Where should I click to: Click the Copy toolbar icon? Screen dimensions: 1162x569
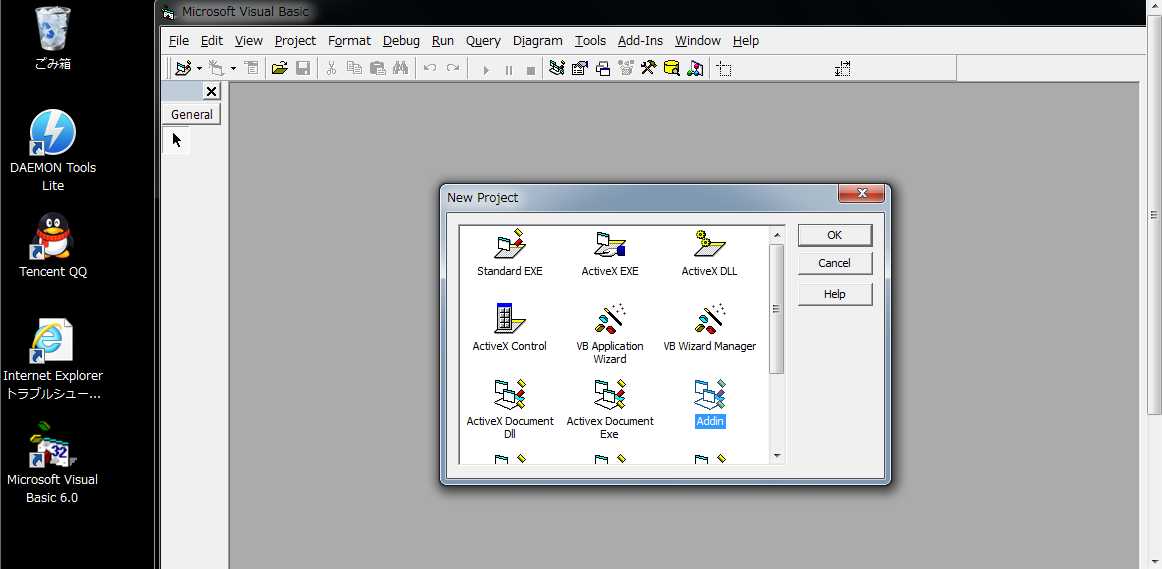[354, 69]
